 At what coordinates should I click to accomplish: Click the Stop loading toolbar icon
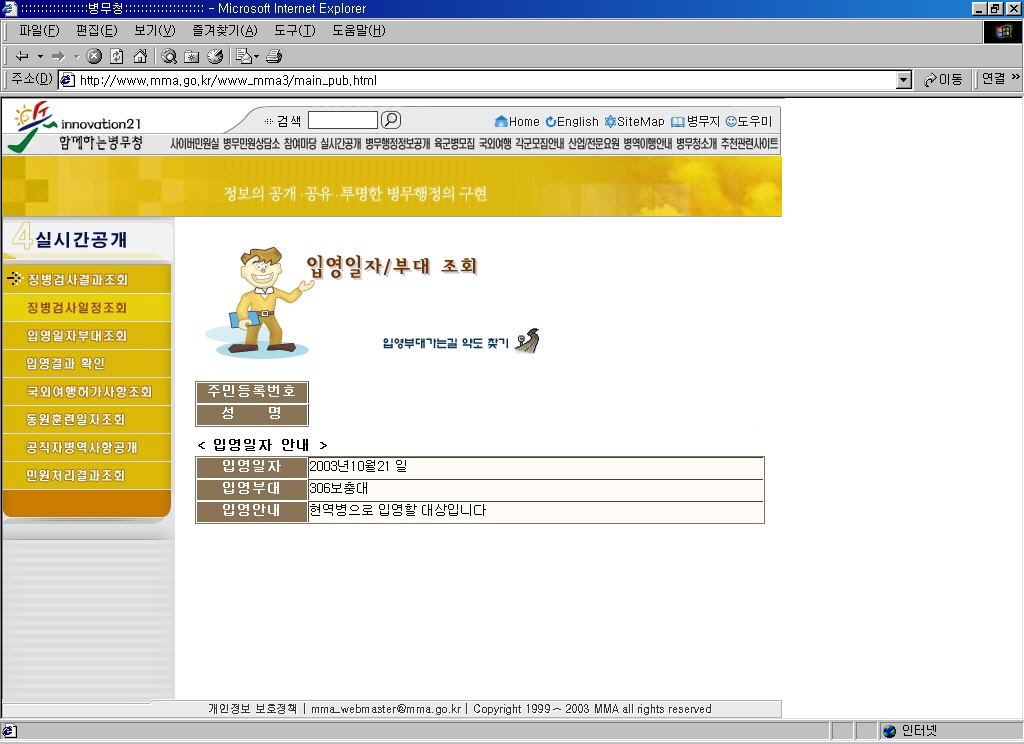(94, 56)
